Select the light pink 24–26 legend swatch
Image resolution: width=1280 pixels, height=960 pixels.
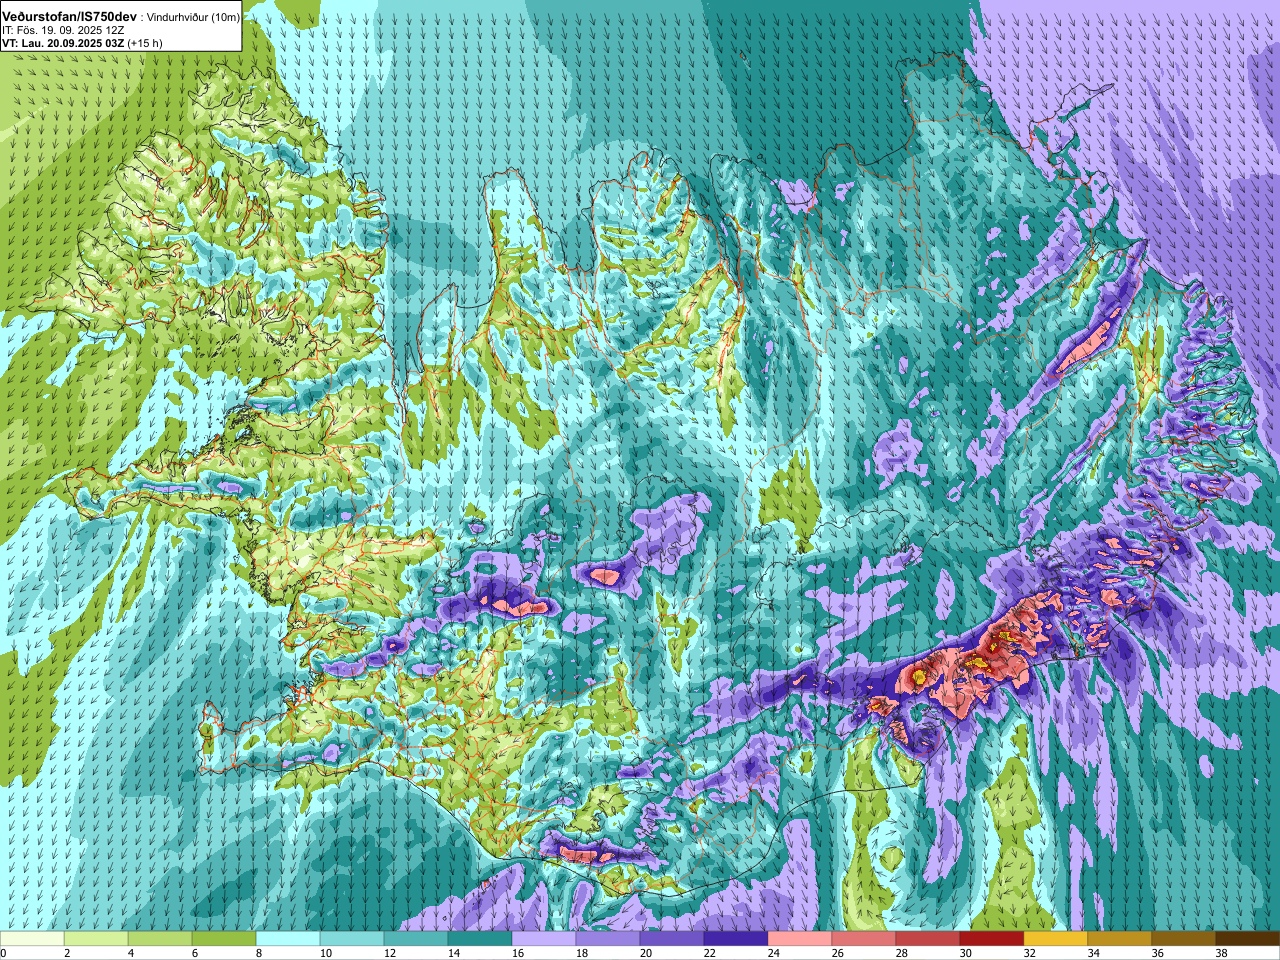click(800, 939)
